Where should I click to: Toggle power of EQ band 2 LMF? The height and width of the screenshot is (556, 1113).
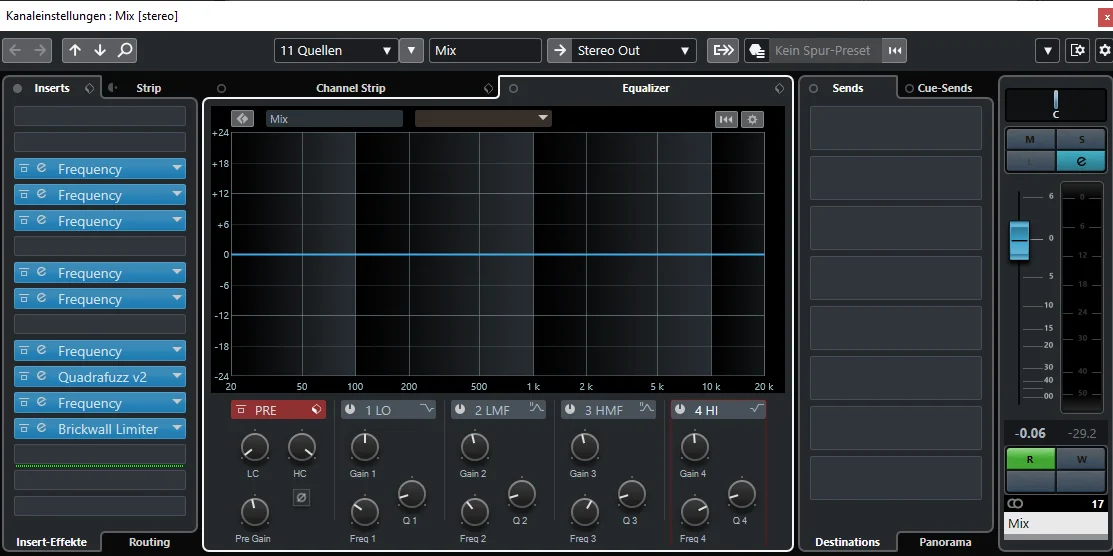coord(460,410)
